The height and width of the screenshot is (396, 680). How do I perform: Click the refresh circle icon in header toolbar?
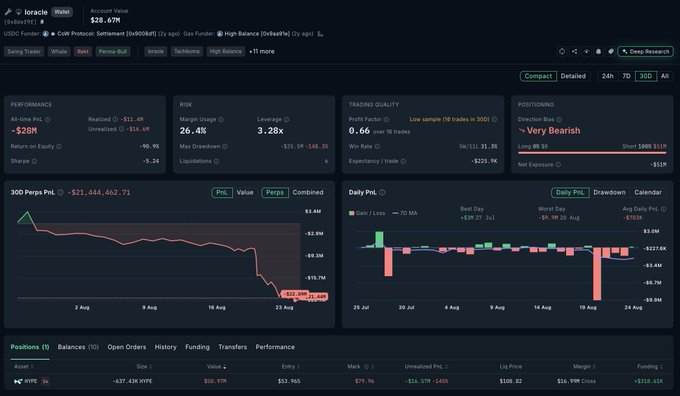(562, 51)
